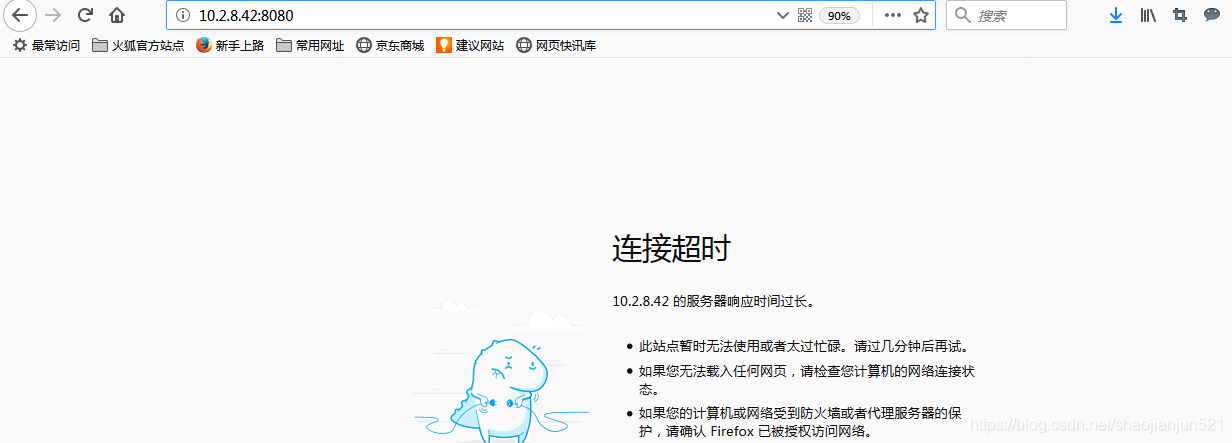Image resolution: width=1232 pixels, height=443 pixels.
Task: Reload the page with the refresh icon
Action: [85, 15]
